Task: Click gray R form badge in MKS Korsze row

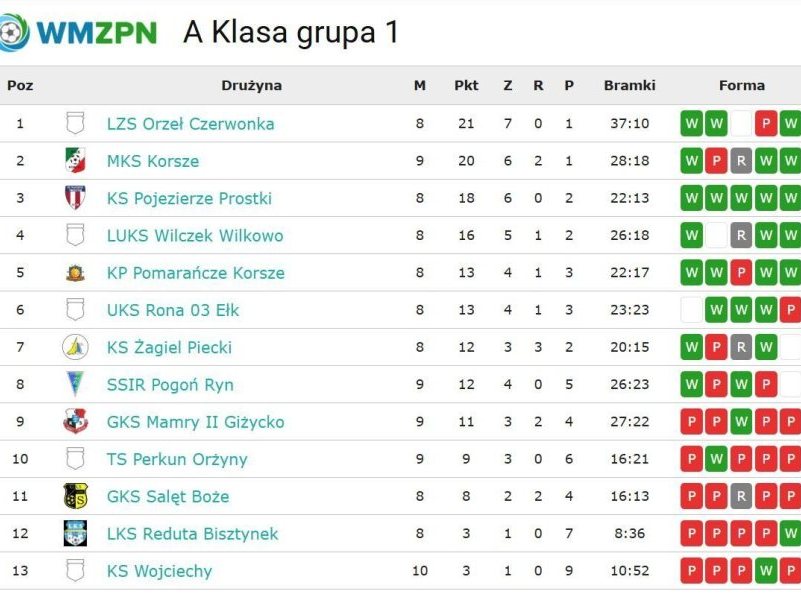Action: pyautogui.click(x=741, y=161)
